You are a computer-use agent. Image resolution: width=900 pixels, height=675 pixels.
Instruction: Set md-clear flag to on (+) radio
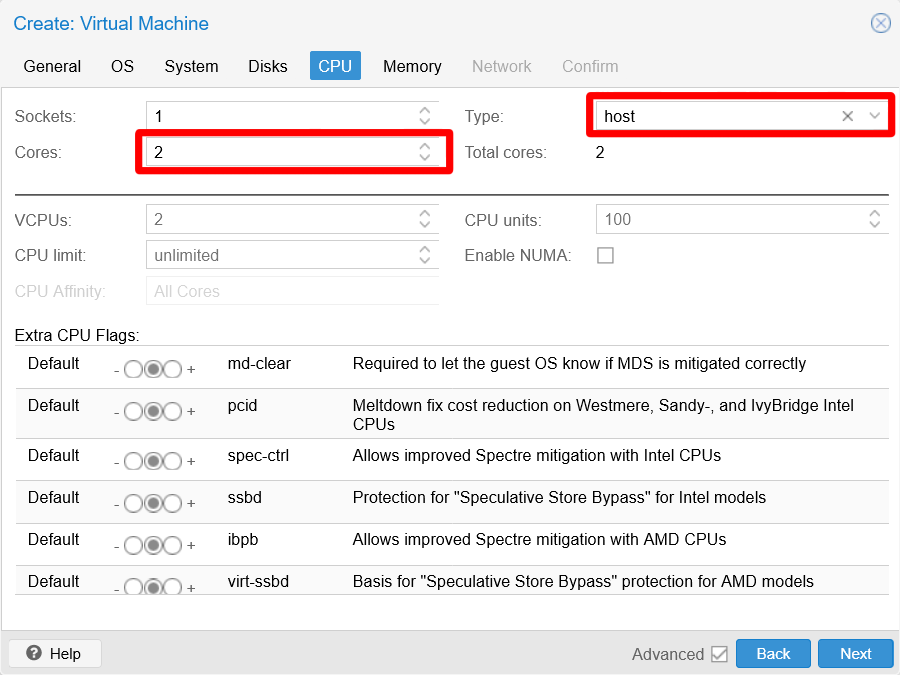coord(172,369)
